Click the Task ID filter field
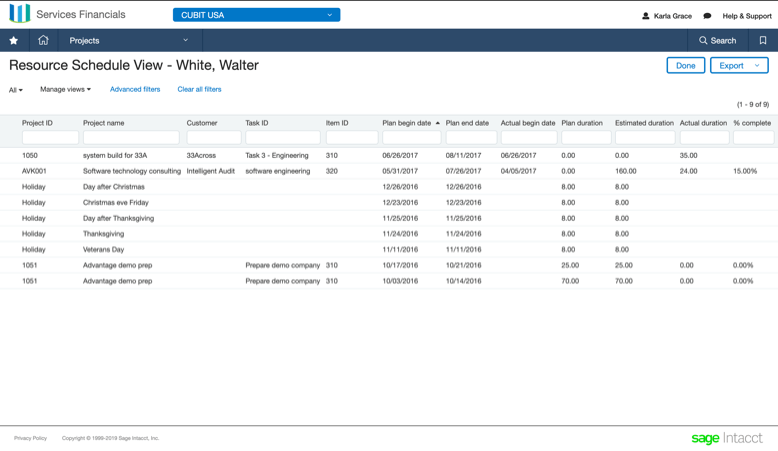 (x=283, y=137)
